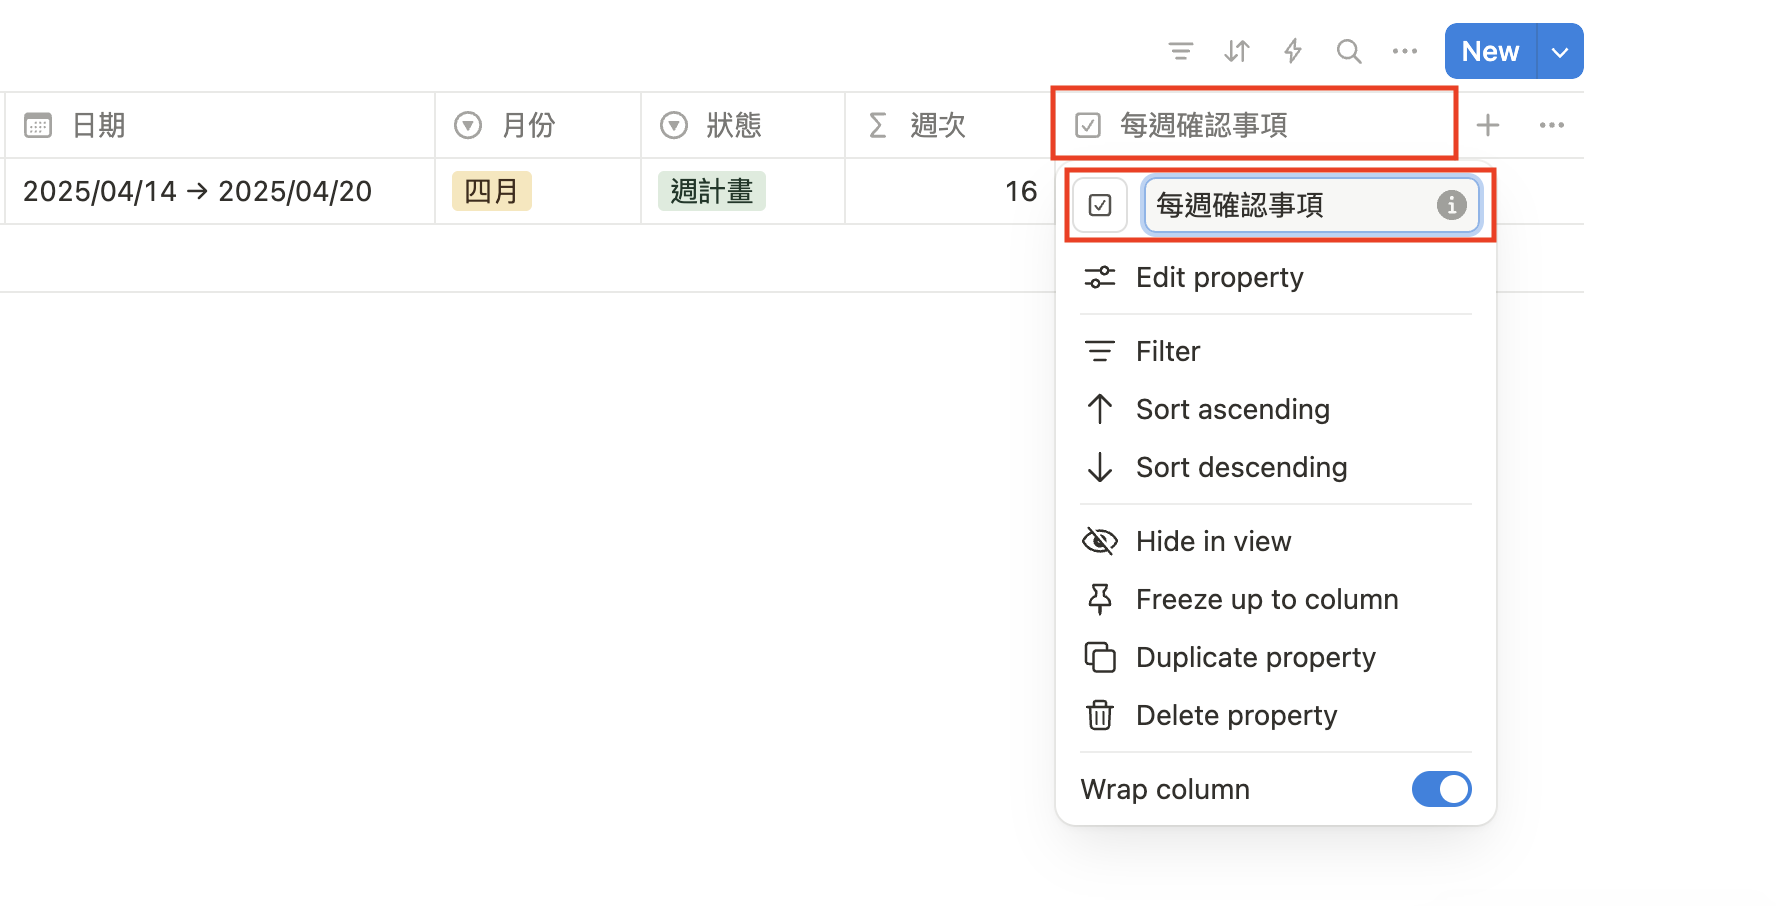Open the 月份 column header menu
This screenshot has width=1776, height=906.
(x=528, y=125)
